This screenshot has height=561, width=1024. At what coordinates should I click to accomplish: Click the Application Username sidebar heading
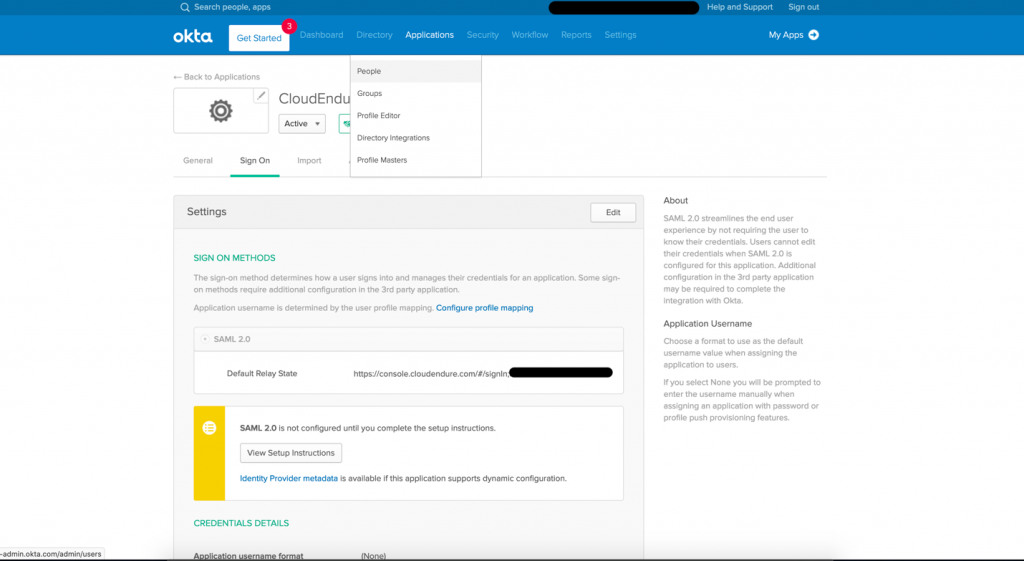coord(707,323)
